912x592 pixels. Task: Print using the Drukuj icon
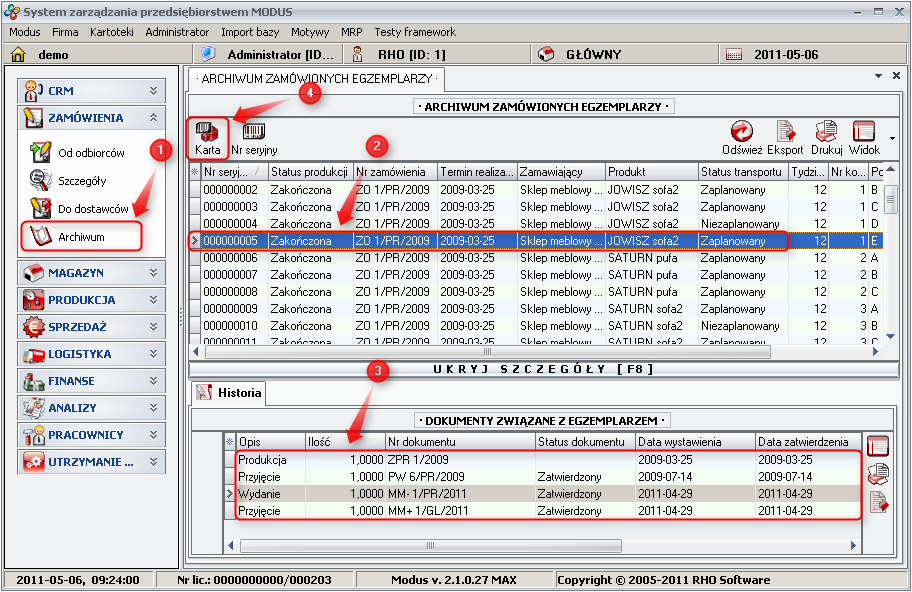(826, 137)
